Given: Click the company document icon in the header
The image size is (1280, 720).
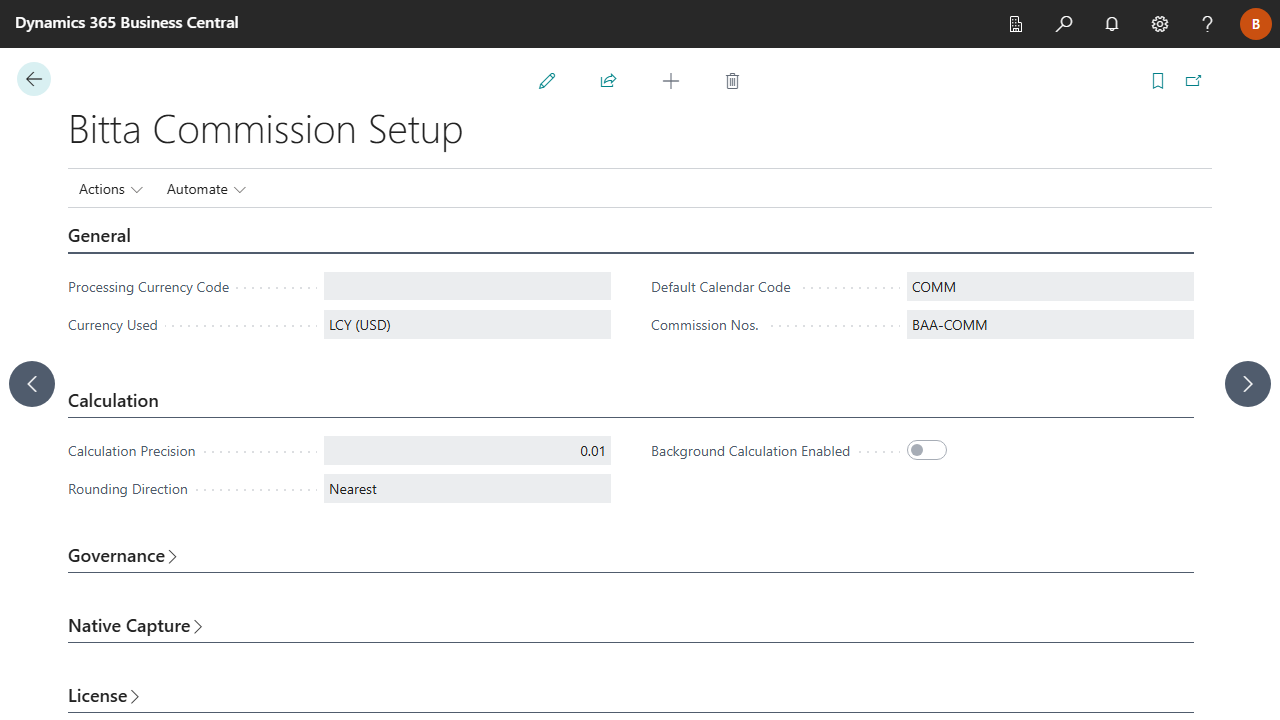Looking at the screenshot, I should (x=1016, y=24).
